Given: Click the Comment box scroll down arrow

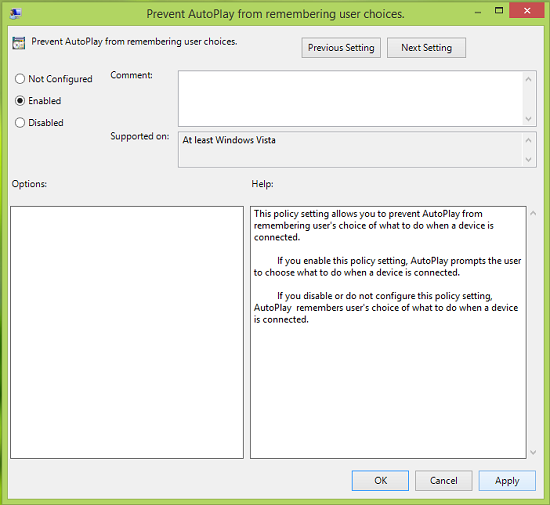Looking at the screenshot, I should point(528,119).
